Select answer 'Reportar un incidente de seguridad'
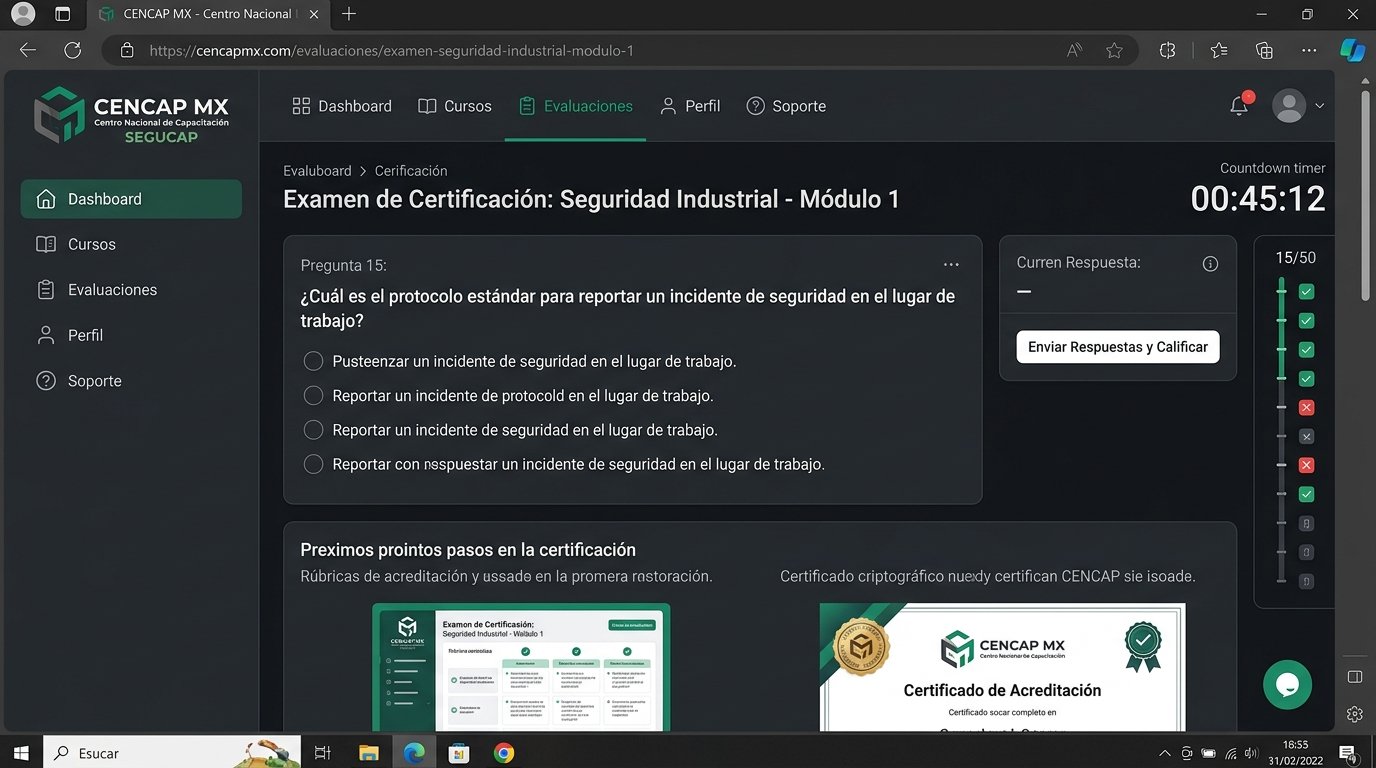The image size is (1376, 768). [313, 430]
